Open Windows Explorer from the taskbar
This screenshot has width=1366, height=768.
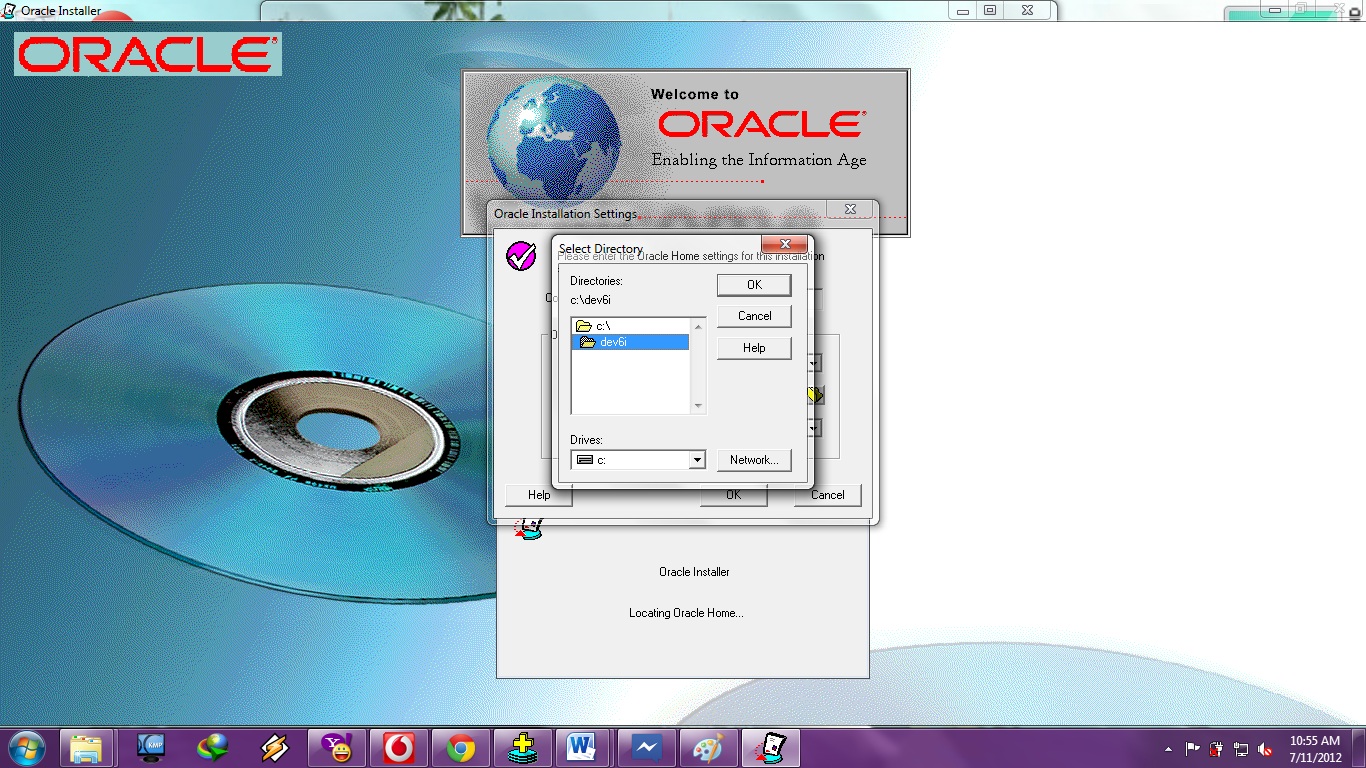point(87,748)
